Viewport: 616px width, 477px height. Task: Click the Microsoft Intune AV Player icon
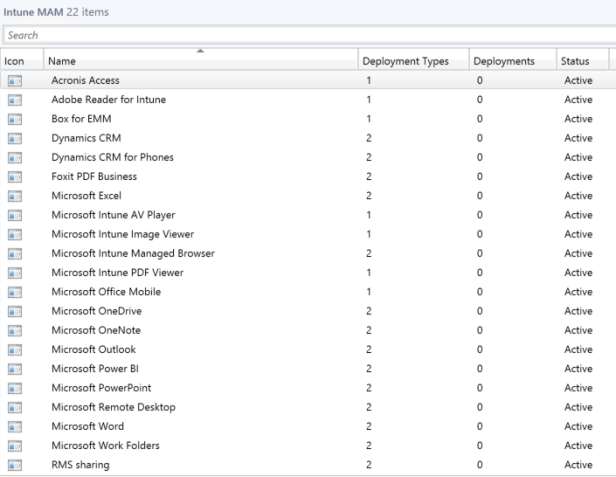click(15, 216)
